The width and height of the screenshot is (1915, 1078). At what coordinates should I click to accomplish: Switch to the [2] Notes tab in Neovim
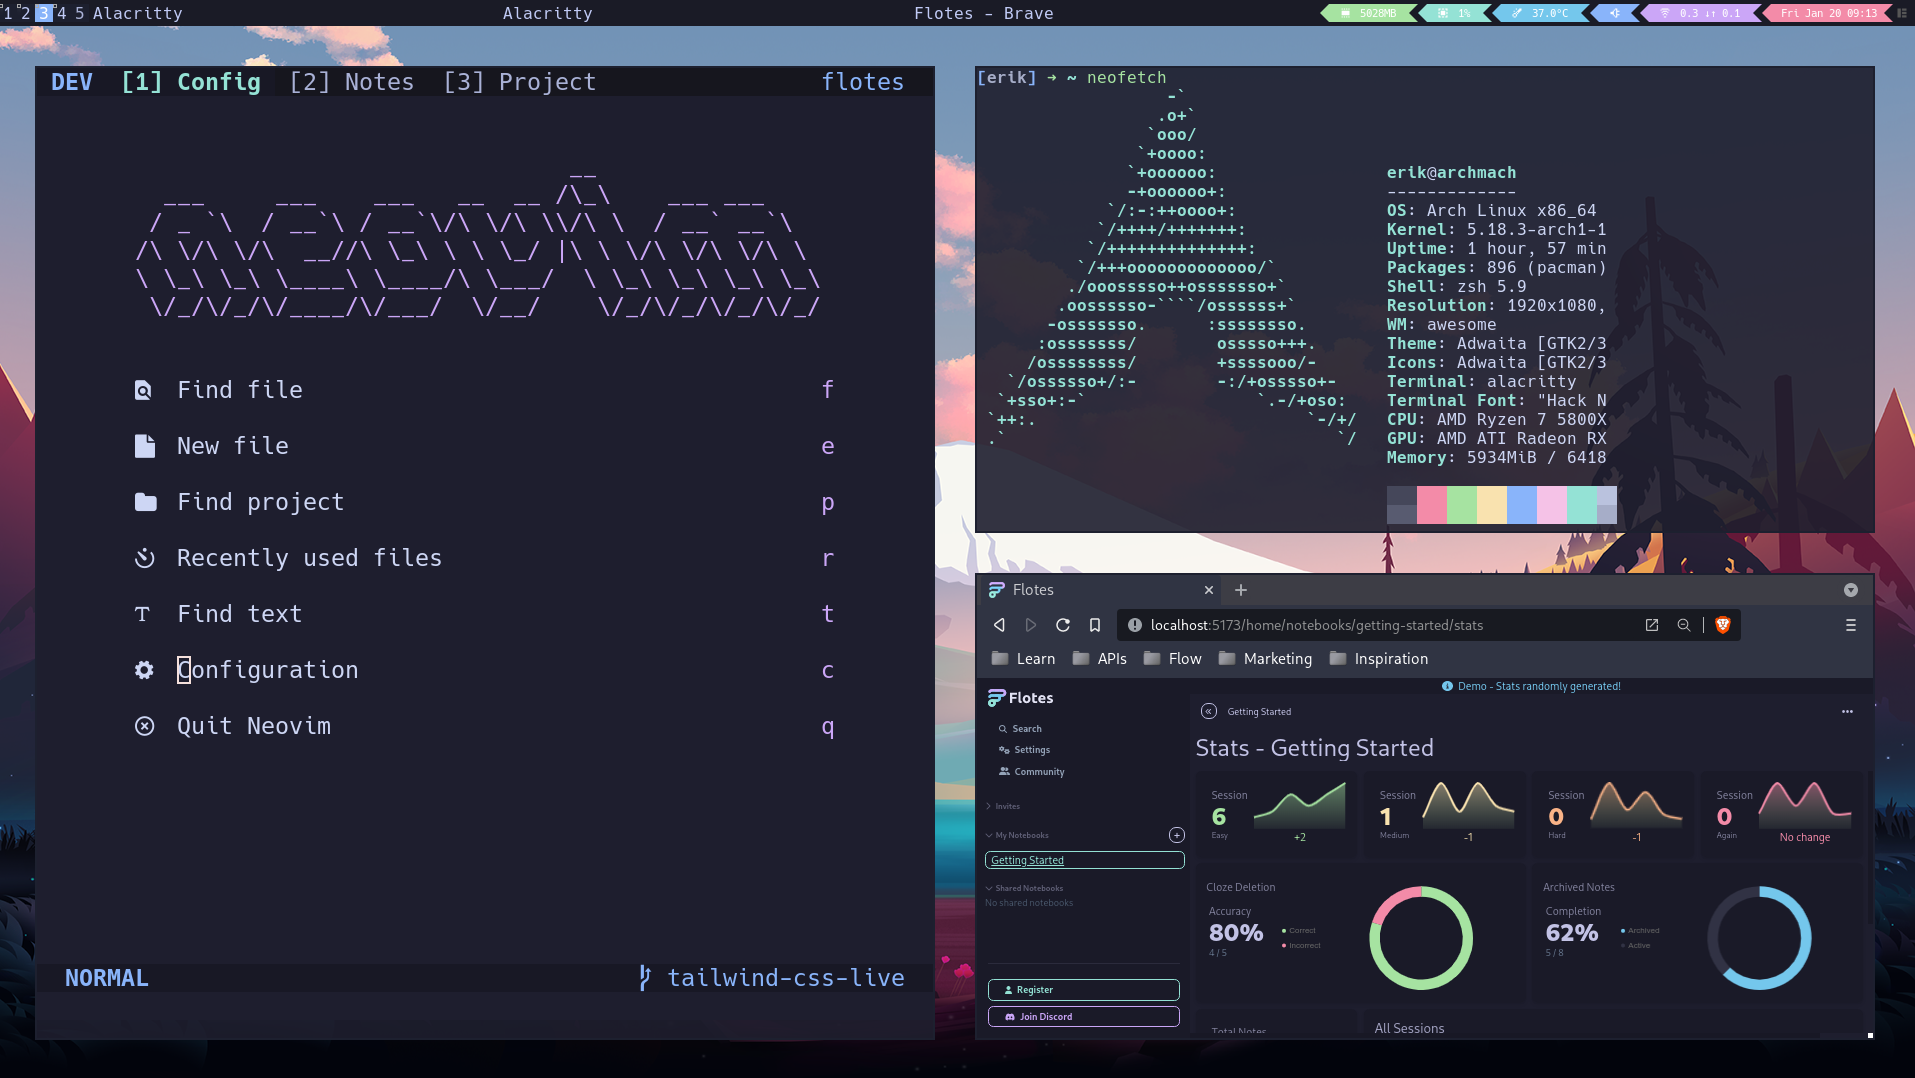352,81
